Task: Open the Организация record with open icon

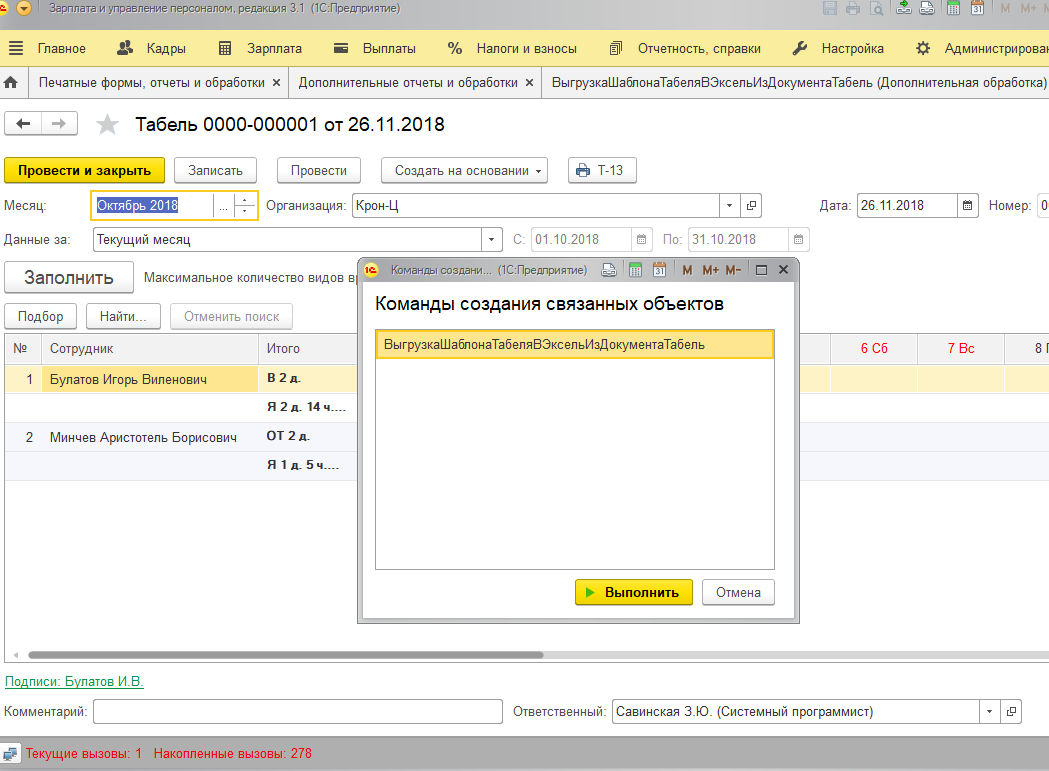Action: 751,205
